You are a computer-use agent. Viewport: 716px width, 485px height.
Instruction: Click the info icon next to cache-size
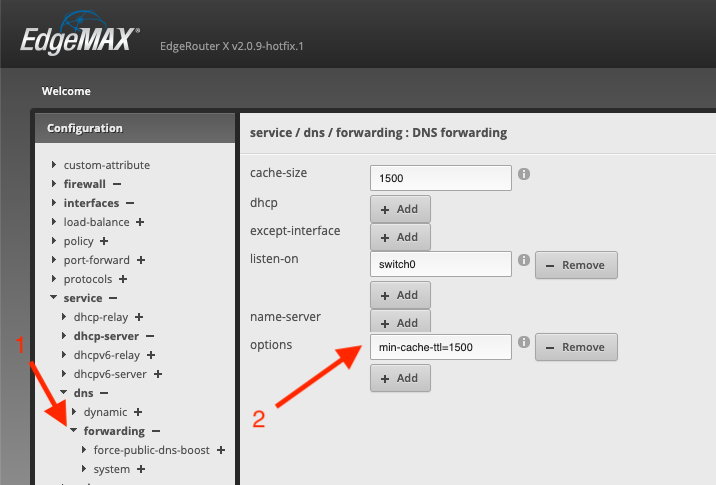pyautogui.click(x=524, y=174)
